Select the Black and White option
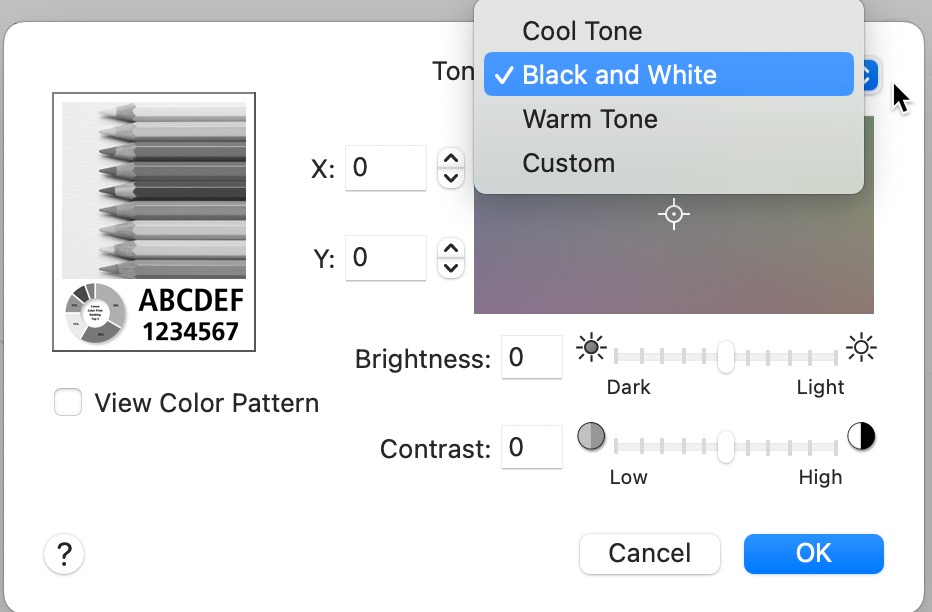Screen dimensions: 932x612 (619, 75)
